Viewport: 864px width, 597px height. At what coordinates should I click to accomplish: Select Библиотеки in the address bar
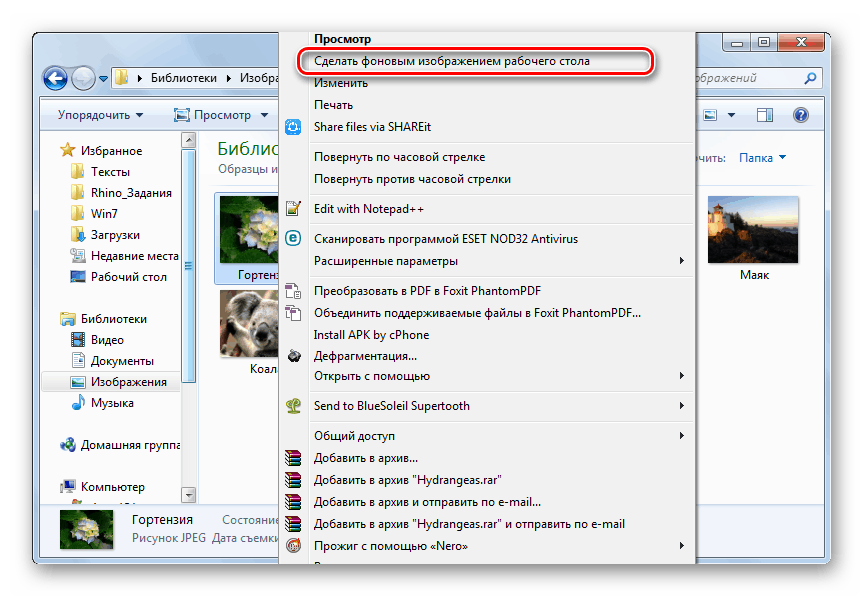tap(183, 78)
